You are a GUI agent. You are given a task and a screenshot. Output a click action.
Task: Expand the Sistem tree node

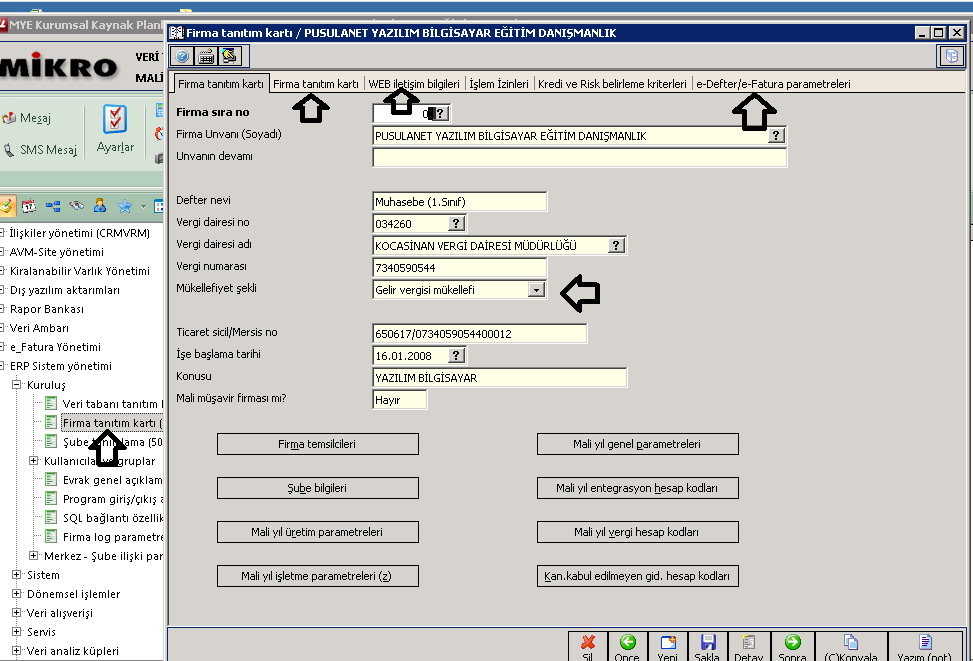click(x=17, y=575)
